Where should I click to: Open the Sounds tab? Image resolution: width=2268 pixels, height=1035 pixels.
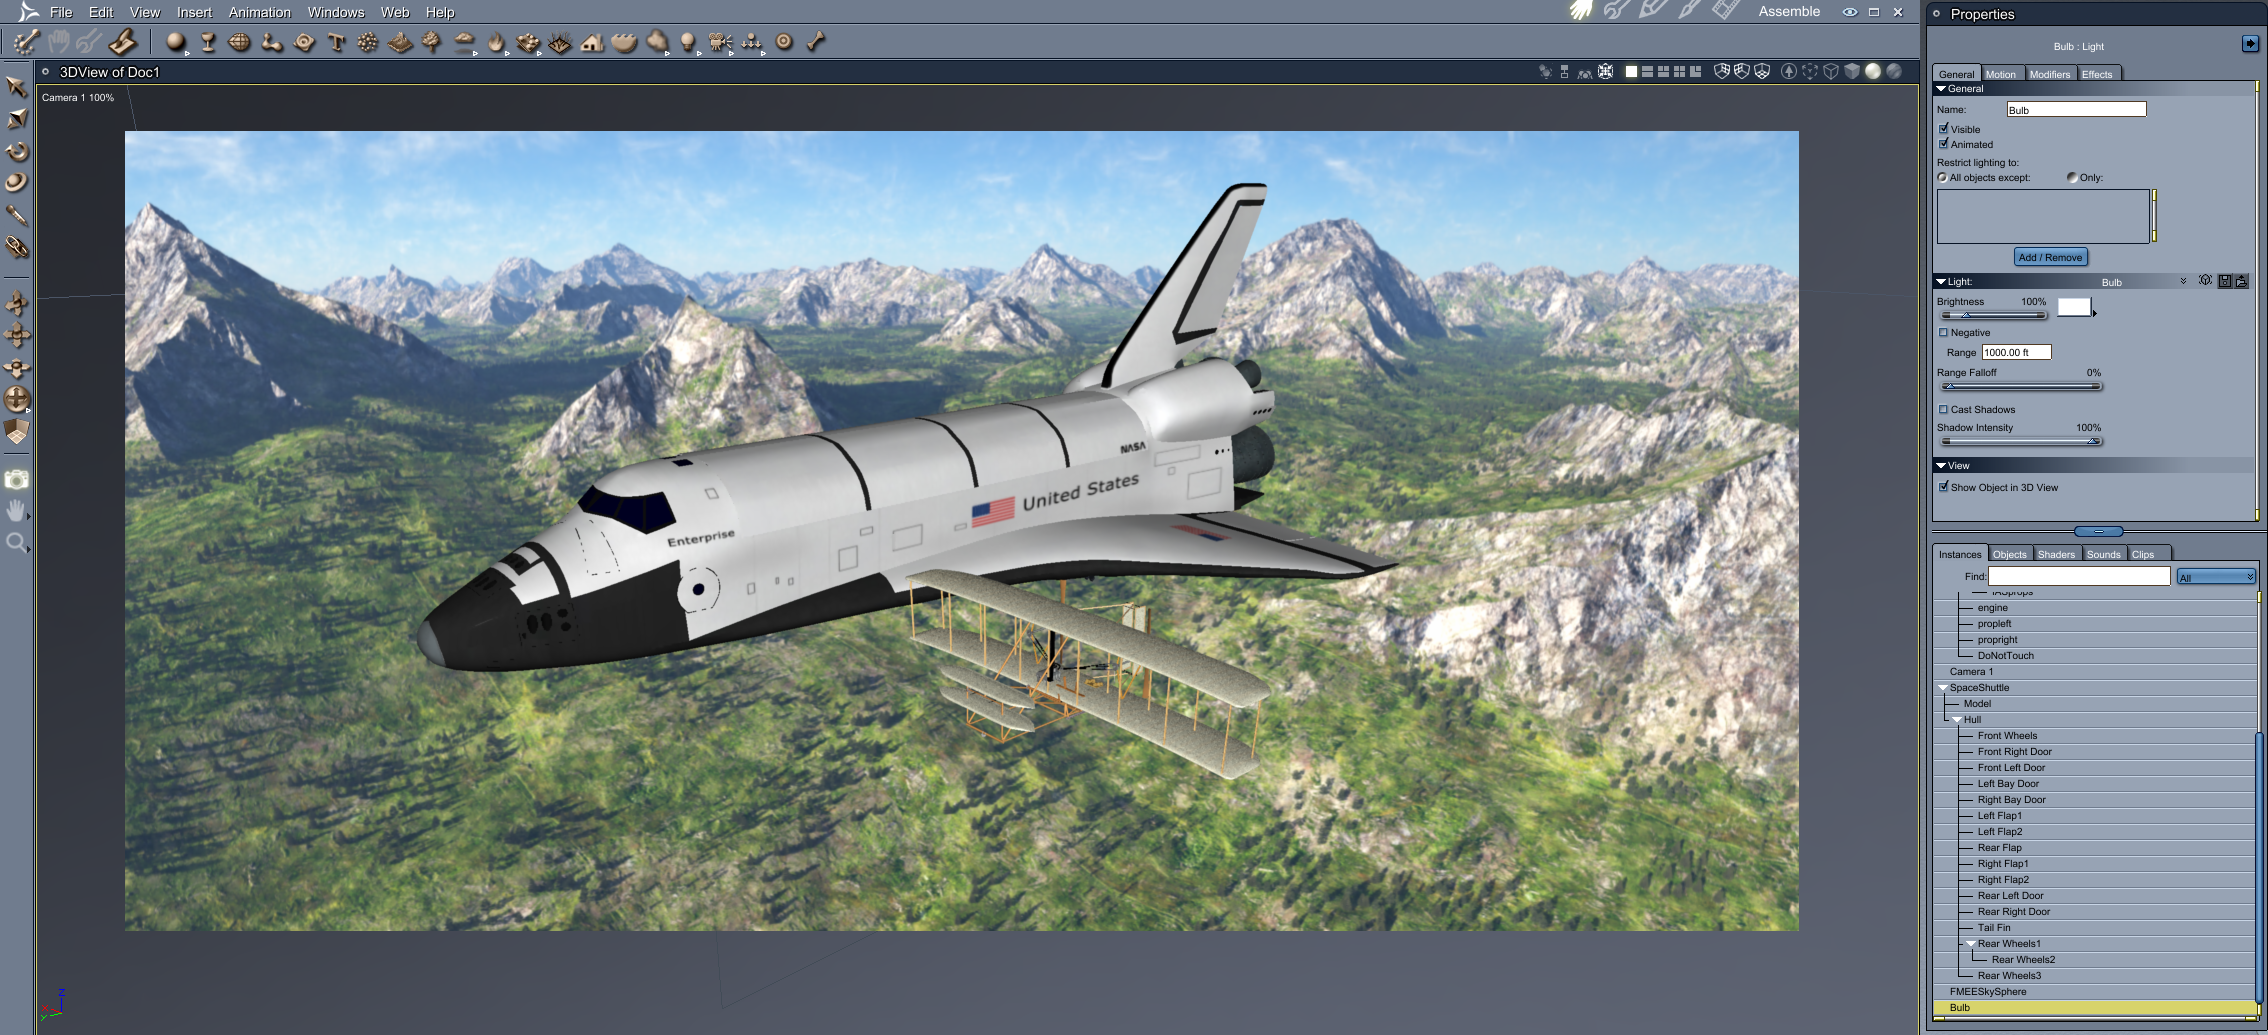click(2104, 554)
